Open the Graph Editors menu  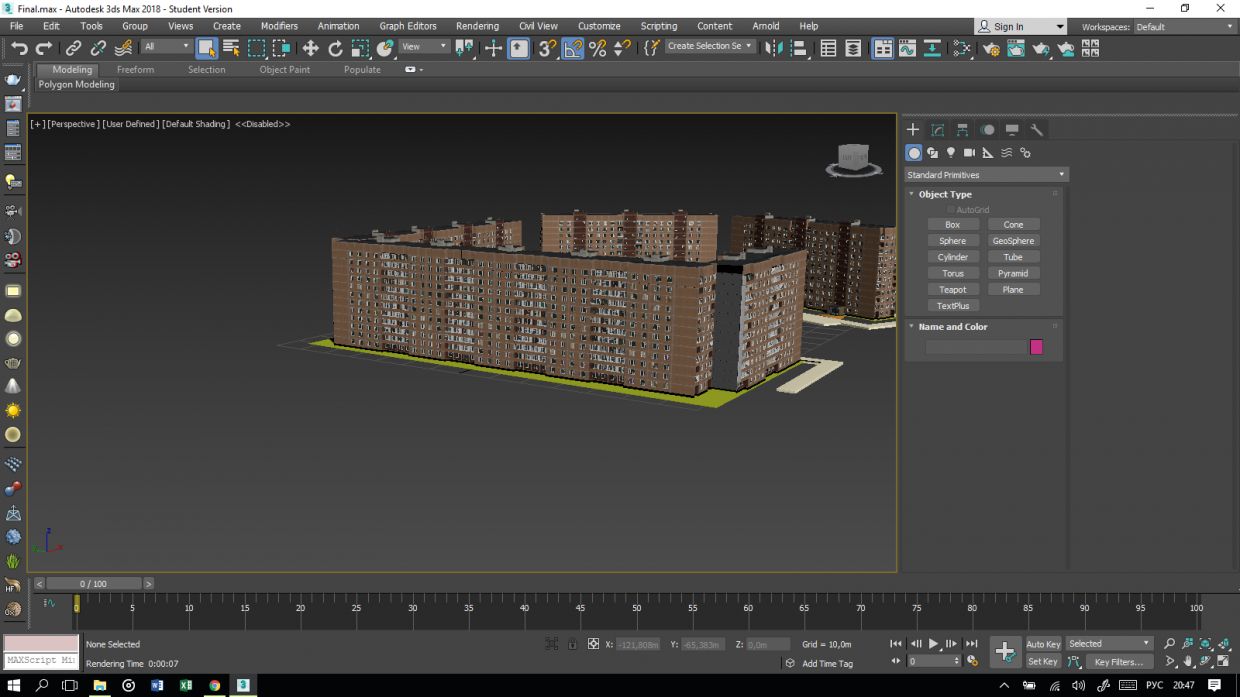click(408, 26)
